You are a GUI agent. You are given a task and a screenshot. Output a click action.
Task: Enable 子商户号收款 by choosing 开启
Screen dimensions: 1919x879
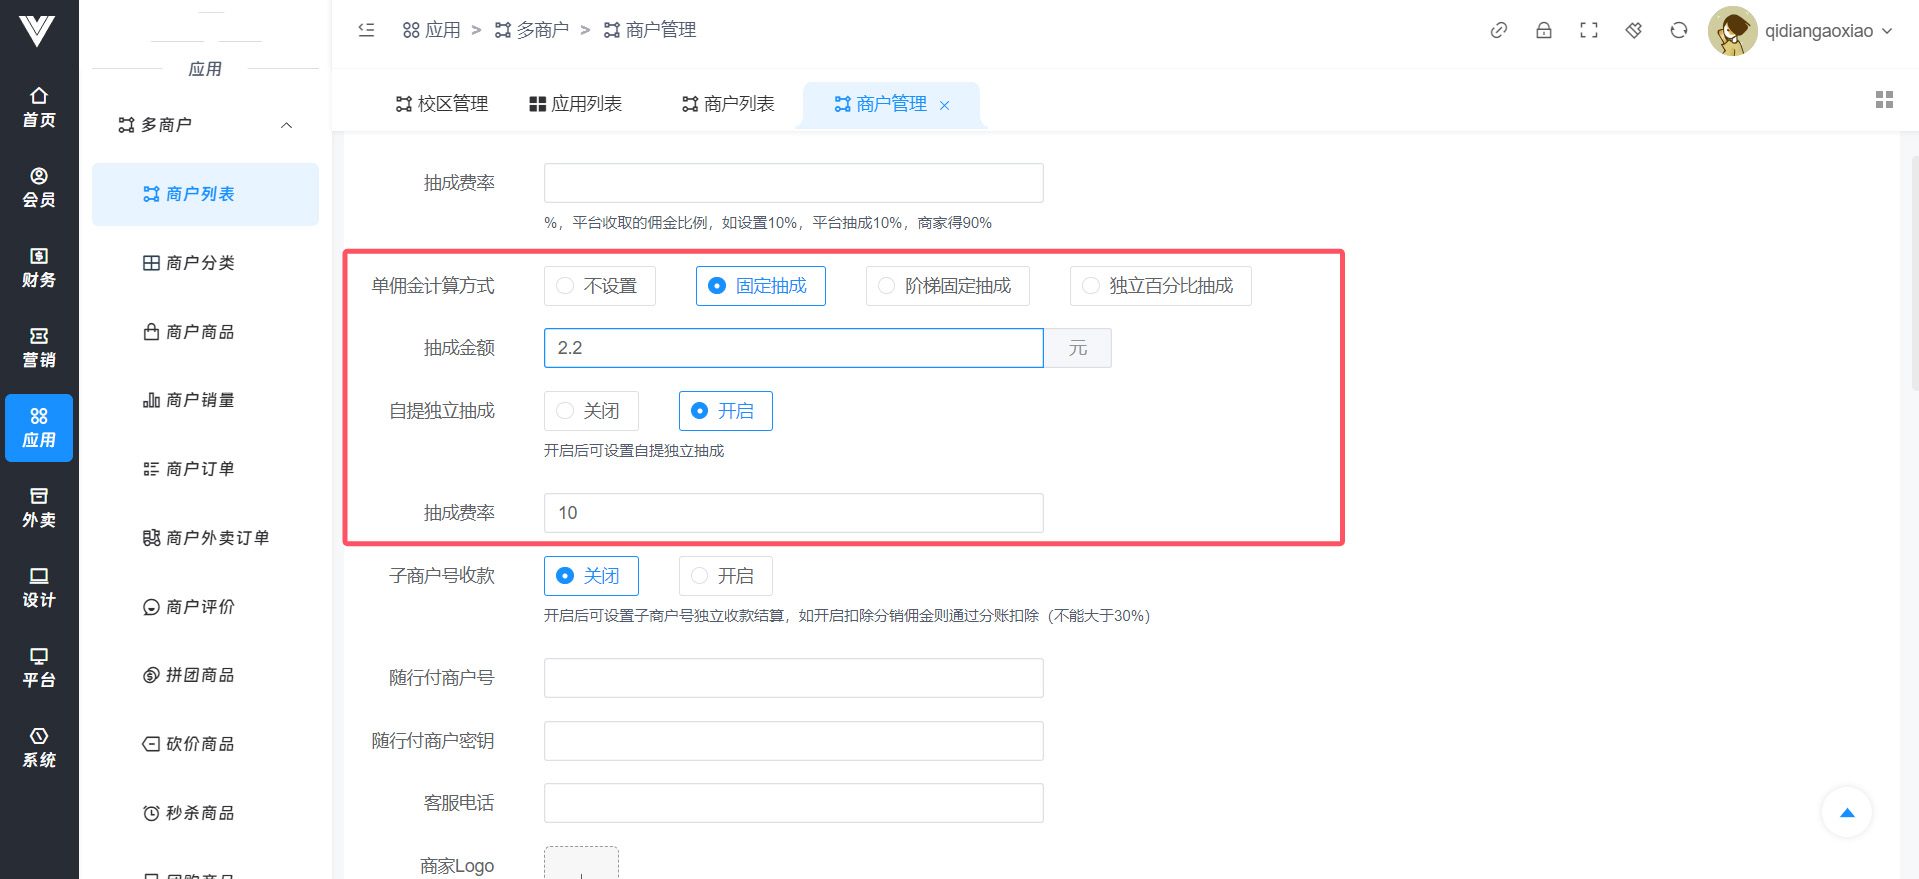[725, 576]
